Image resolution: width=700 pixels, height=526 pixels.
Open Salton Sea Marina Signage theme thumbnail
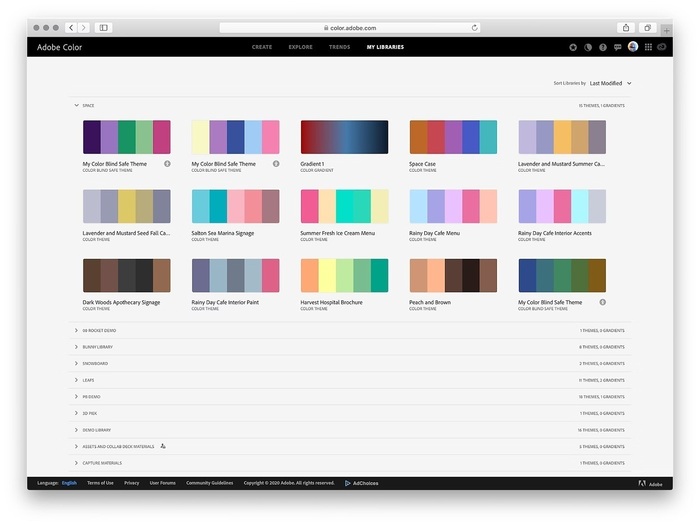[235, 206]
